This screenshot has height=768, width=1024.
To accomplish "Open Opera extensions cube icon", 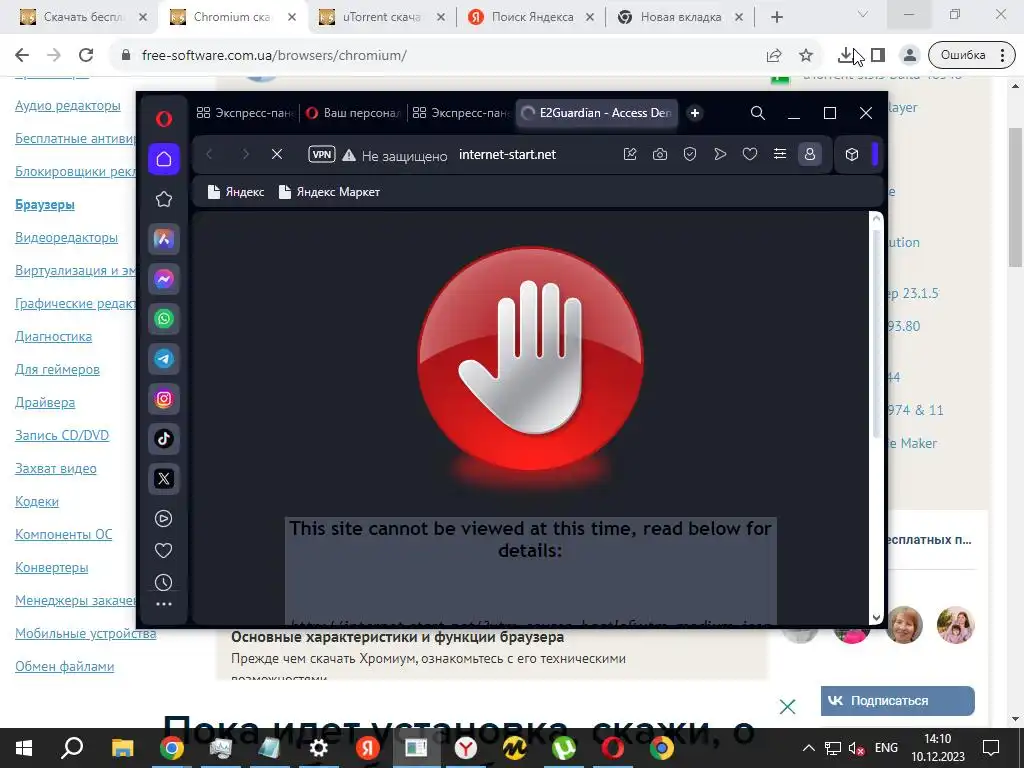I will coord(852,154).
